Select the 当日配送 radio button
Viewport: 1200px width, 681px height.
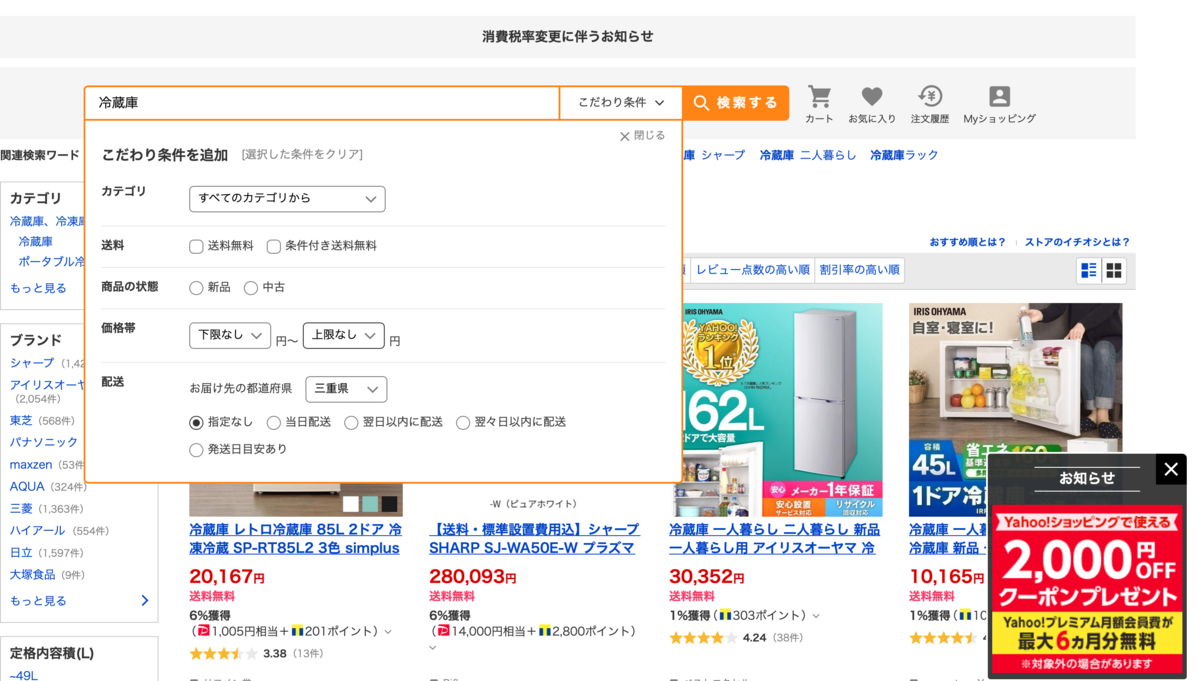tap(273, 423)
